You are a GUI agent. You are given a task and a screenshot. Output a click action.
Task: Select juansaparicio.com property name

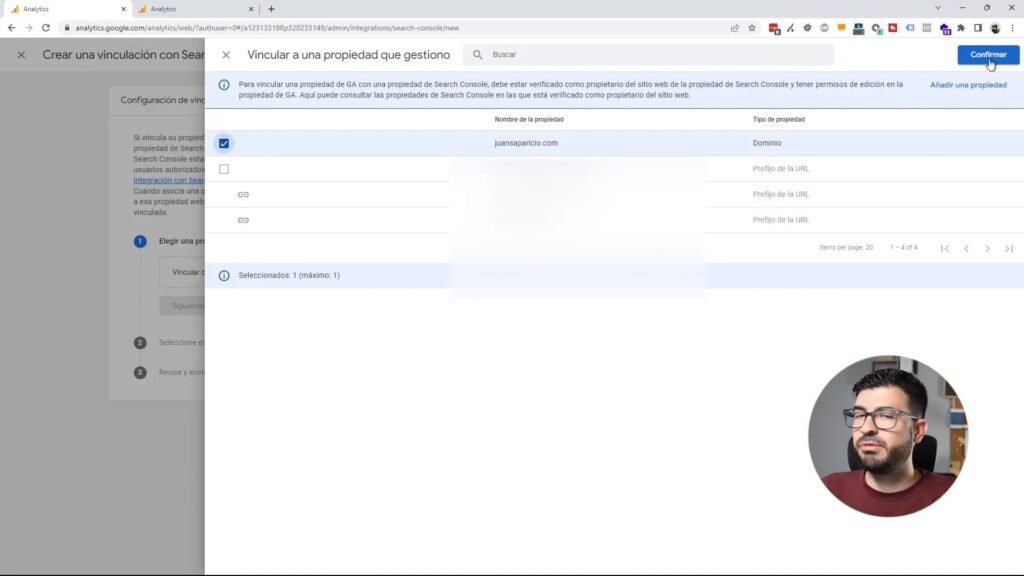(x=526, y=143)
